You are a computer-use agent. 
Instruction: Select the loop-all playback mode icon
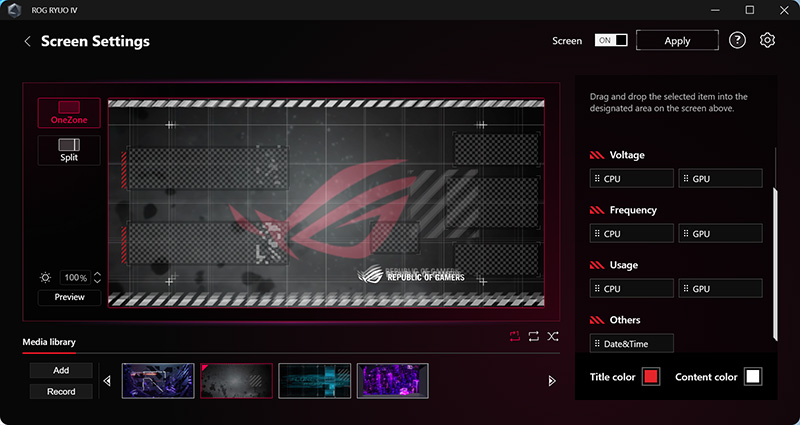534,336
